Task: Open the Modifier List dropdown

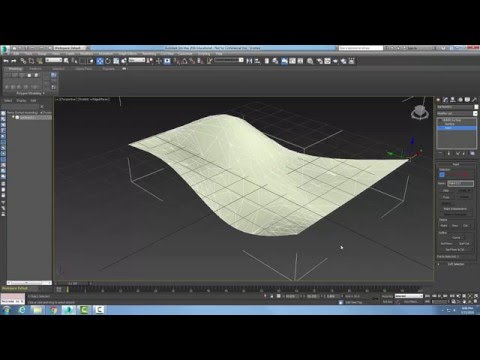Action: click(457, 114)
